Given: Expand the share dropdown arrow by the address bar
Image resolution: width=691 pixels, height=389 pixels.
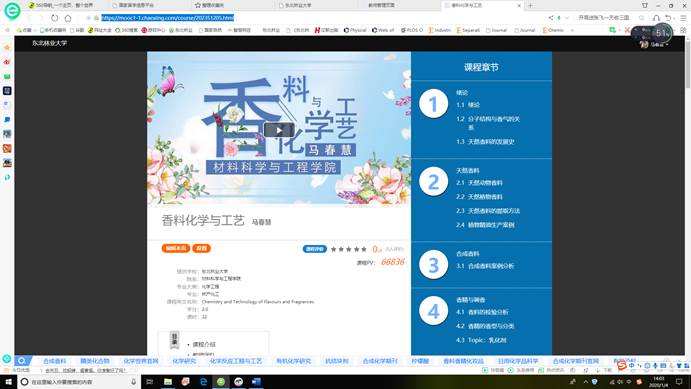Looking at the screenshot, I should 567,18.
